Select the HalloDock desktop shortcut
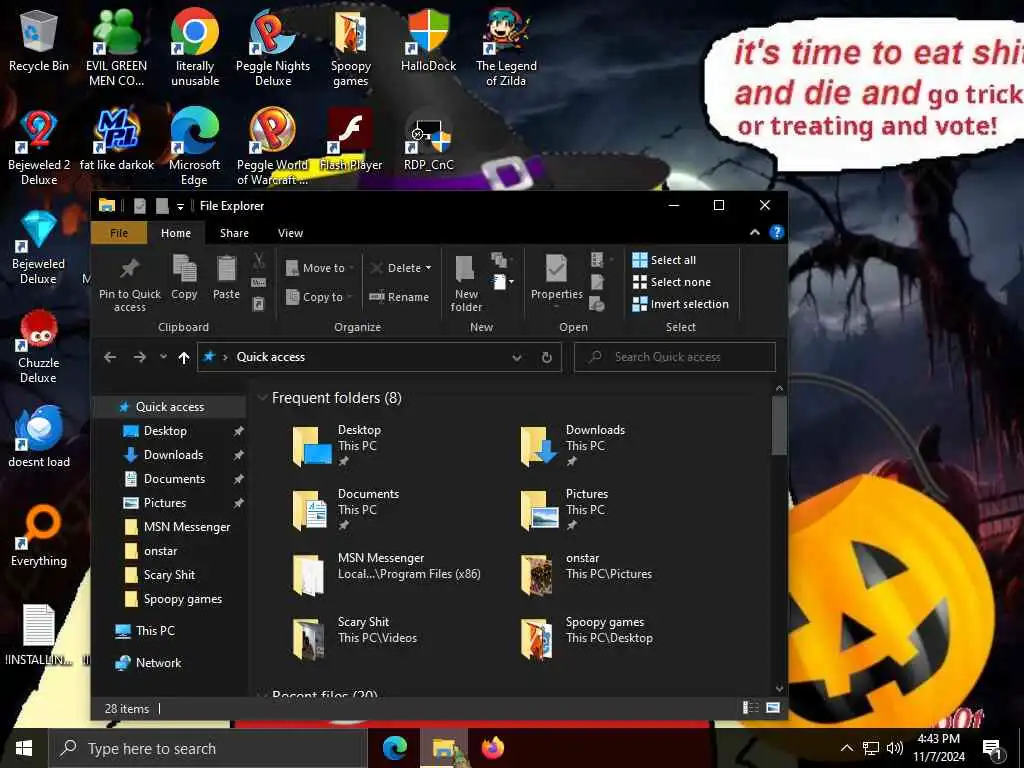The height and width of the screenshot is (768, 1024). coord(428,42)
